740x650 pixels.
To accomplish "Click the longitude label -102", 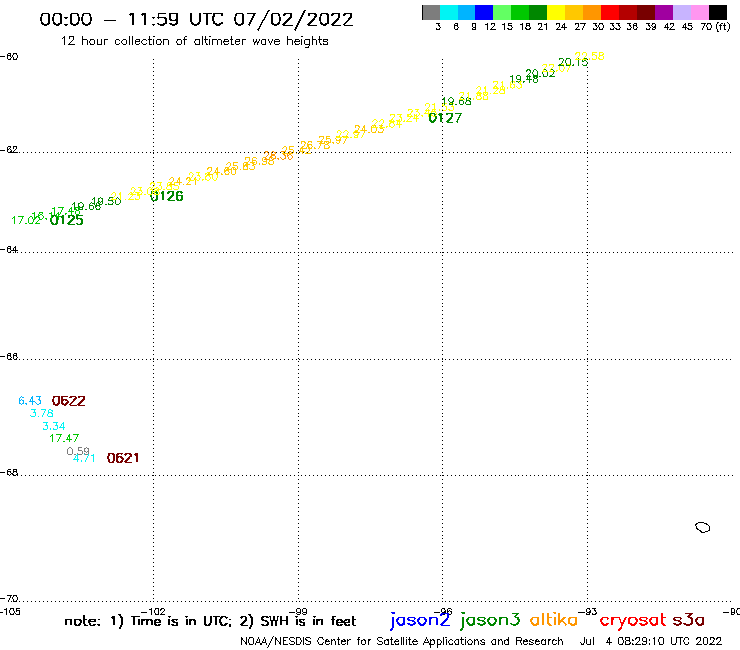I will pyautogui.click(x=153, y=612).
